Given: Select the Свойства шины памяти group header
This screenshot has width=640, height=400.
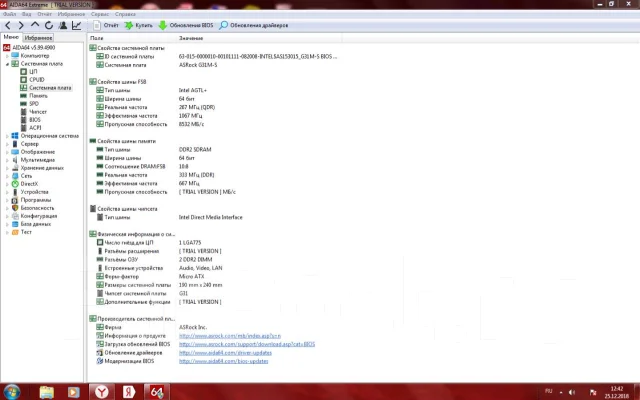Looking at the screenshot, I should click(127, 141).
